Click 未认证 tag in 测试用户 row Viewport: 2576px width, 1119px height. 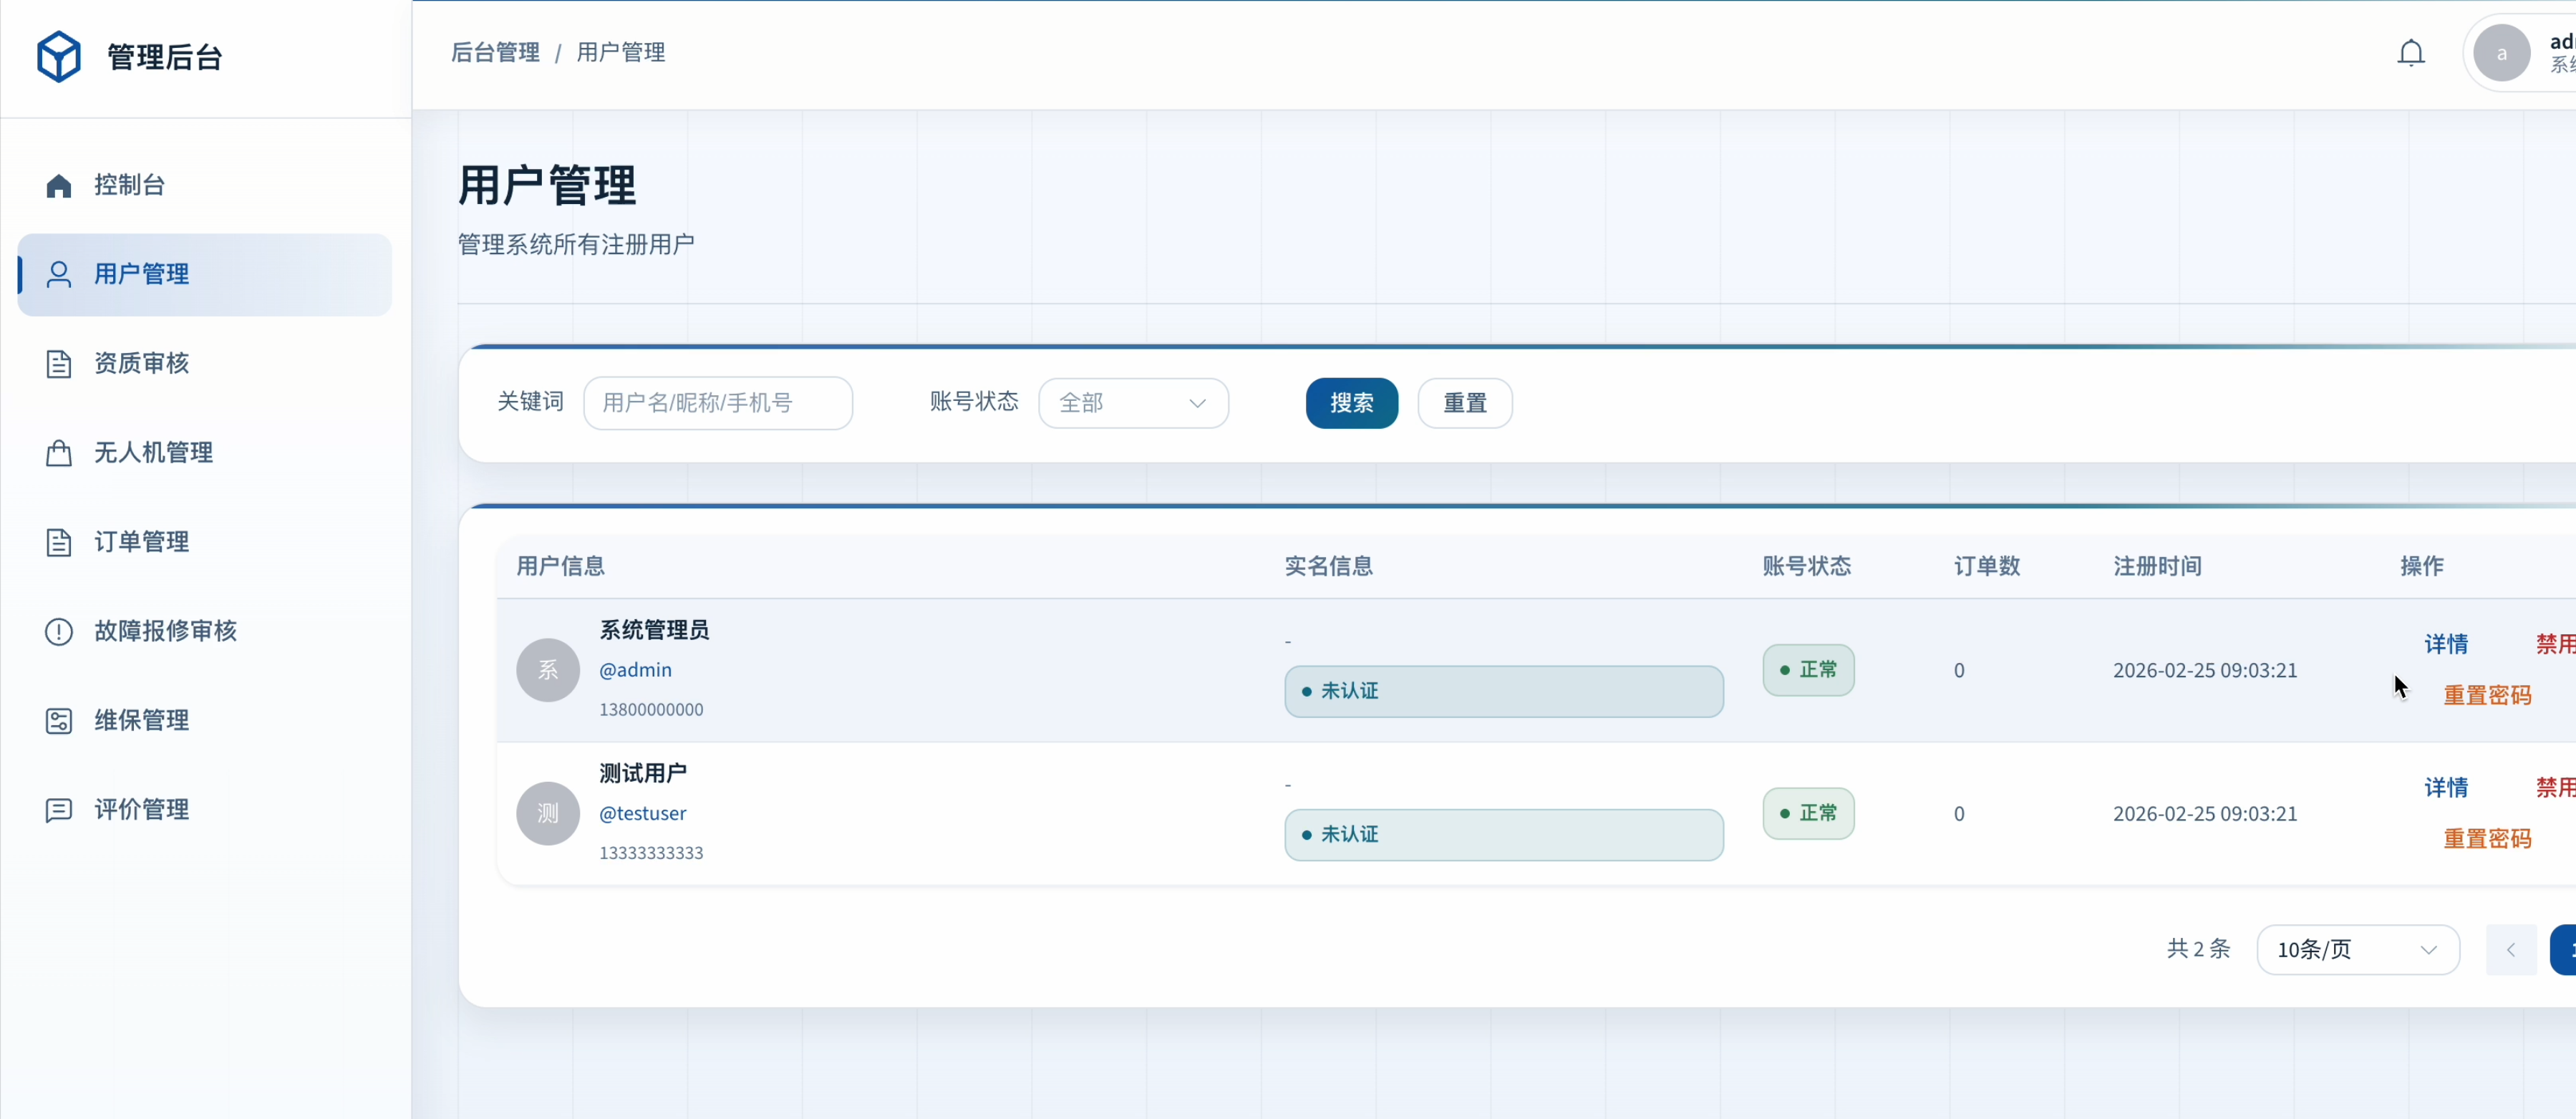tap(1504, 834)
